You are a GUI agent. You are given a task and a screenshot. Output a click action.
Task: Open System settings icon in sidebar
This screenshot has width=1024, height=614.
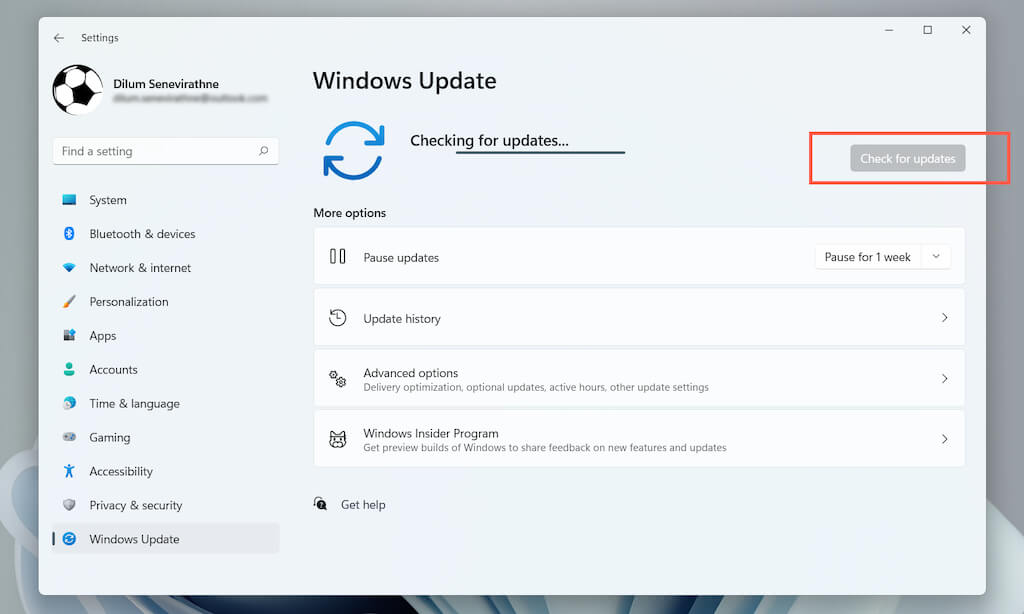[x=69, y=200]
